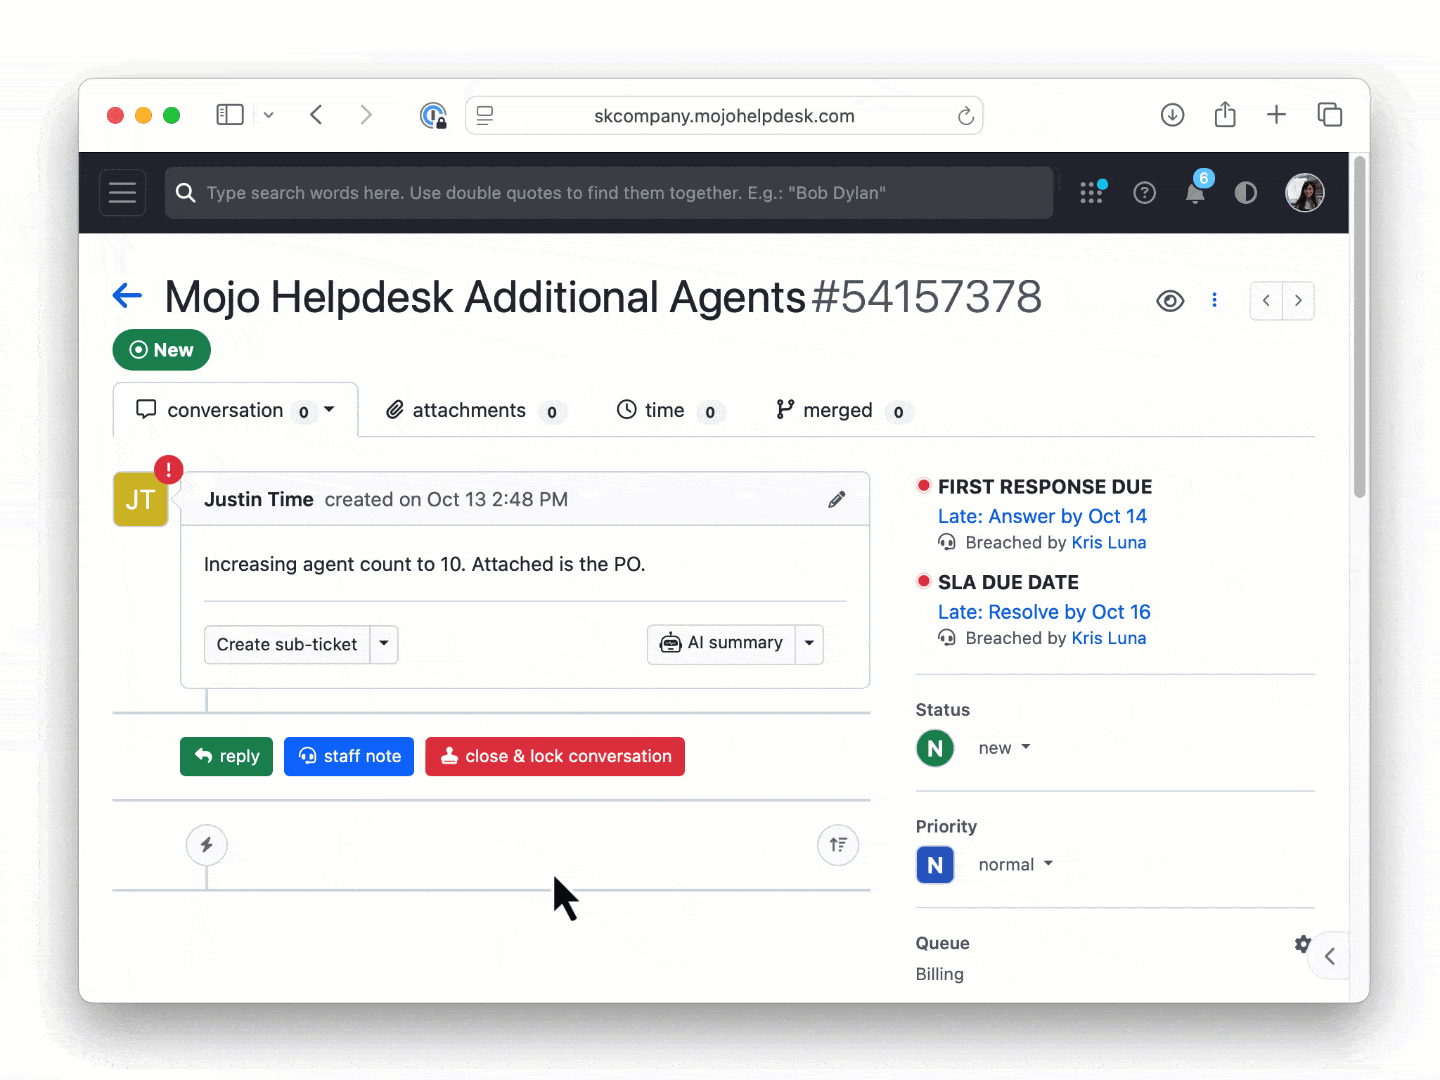This screenshot has width=1440, height=1080.
Task: Open the AI summary dropdown arrow
Action: click(x=809, y=644)
